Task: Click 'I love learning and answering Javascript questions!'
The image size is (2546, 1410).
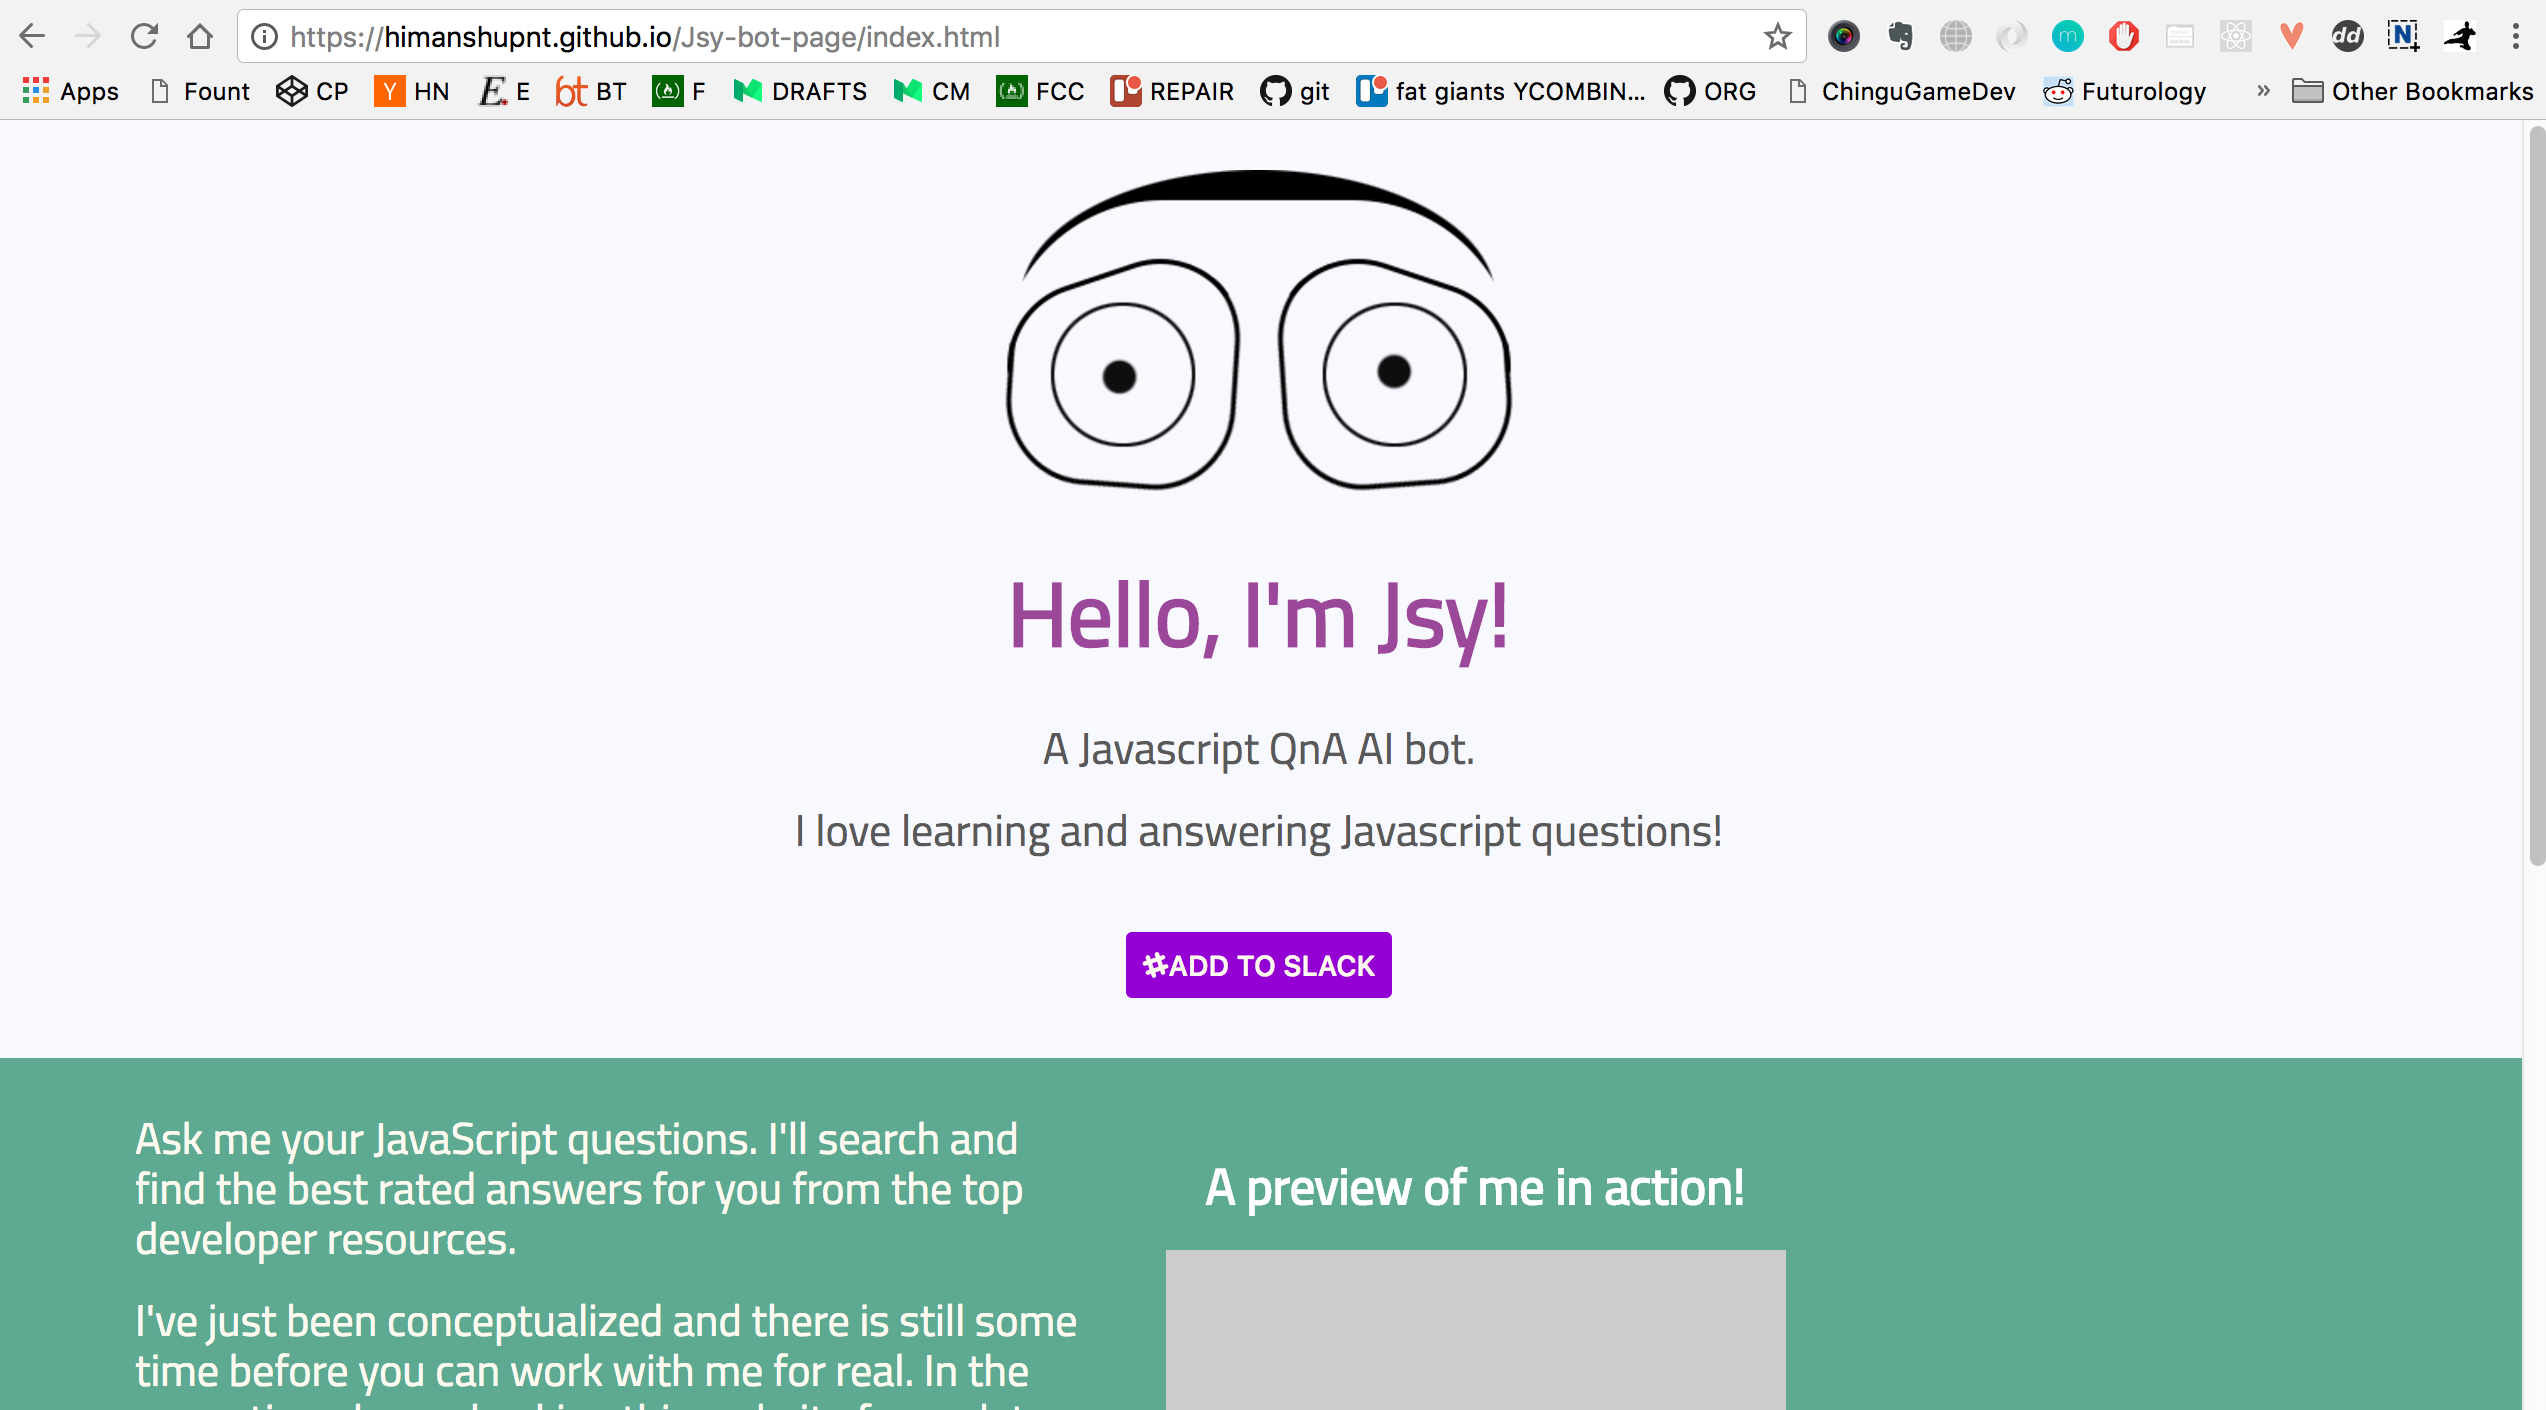Action: [x=1258, y=831]
